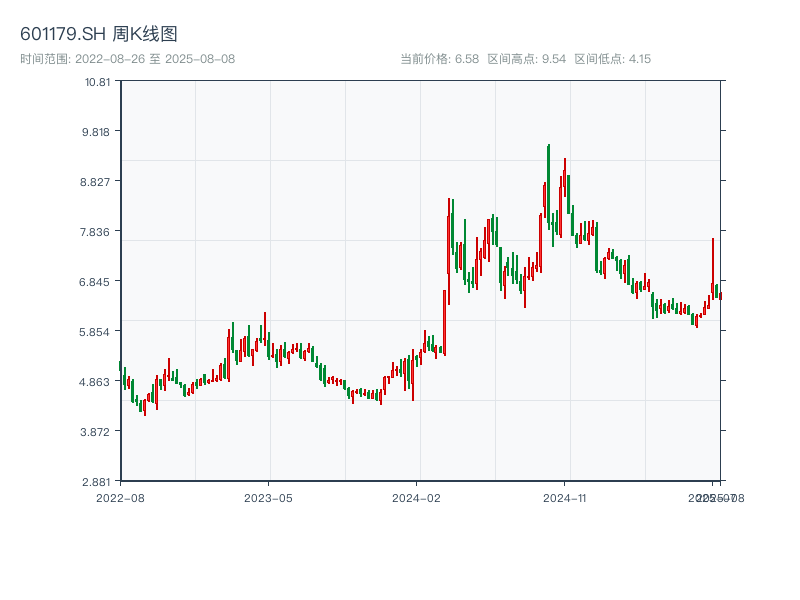Click the y-axis label 3.872
Viewport: 800px width, 600px height.
coord(95,432)
